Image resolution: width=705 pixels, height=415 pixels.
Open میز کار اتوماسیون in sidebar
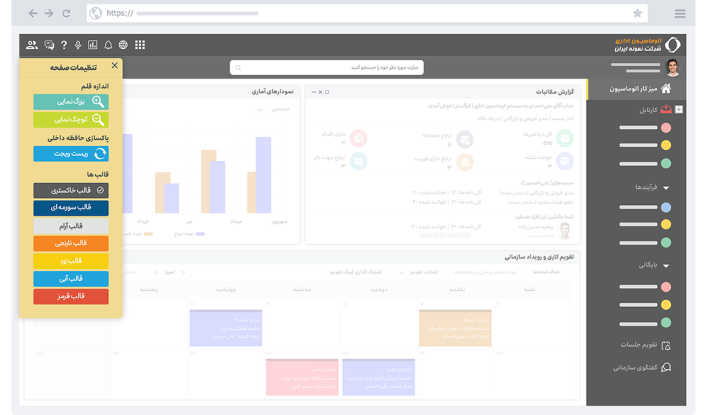[x=640, y=90]
